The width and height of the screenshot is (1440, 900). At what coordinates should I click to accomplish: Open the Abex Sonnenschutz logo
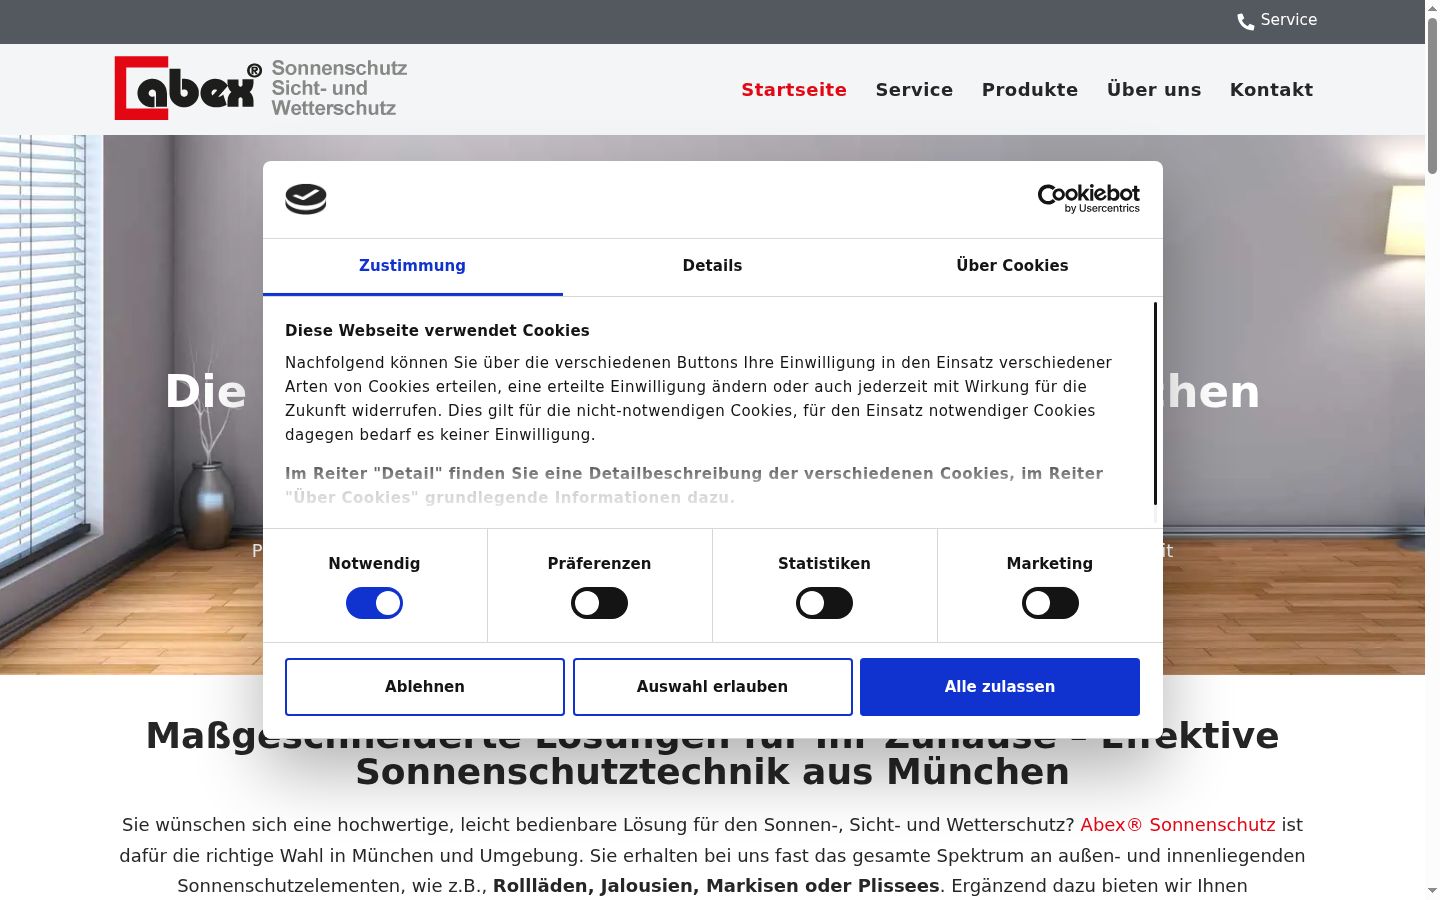(261, 88)
